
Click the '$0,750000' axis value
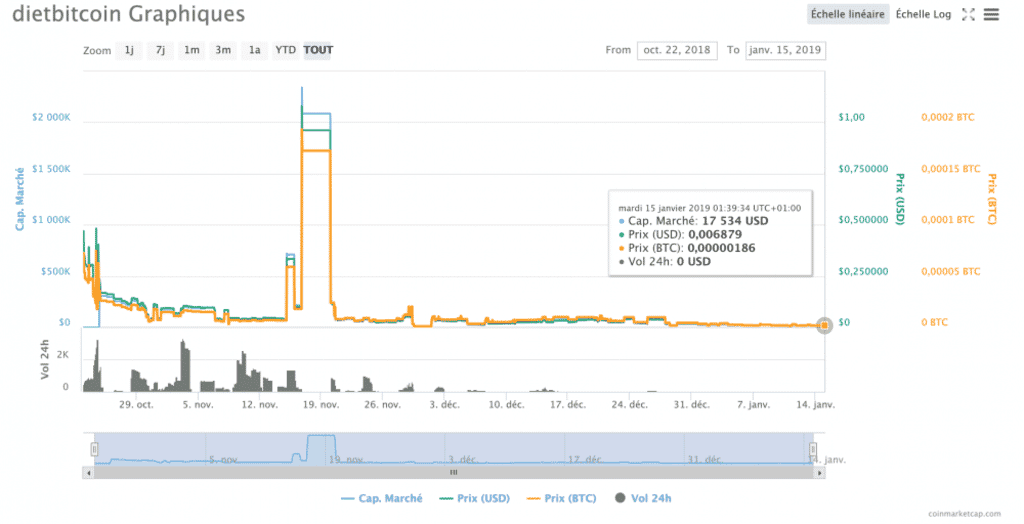click(863, 169)
